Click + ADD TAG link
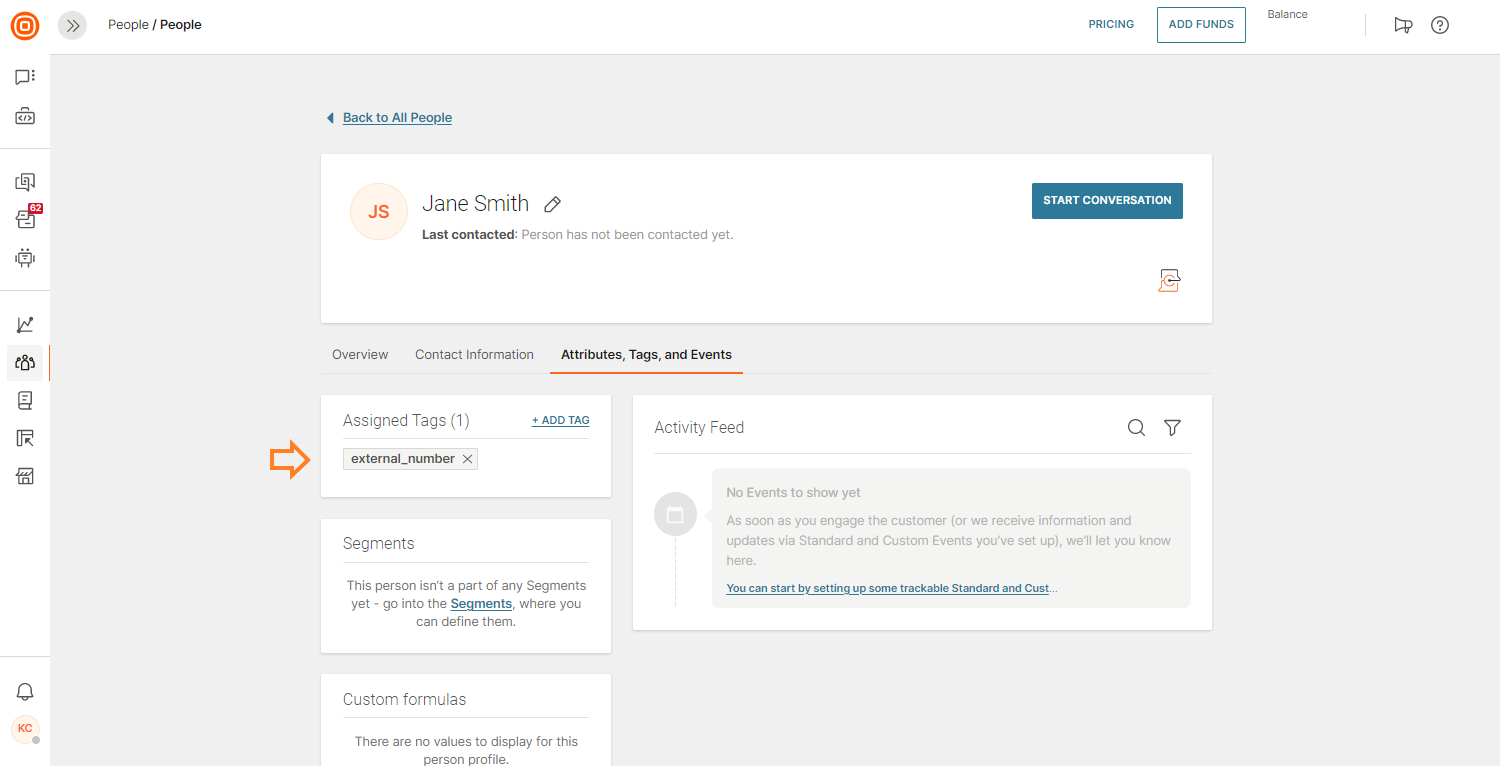The image size is (1500, 766). (560, 421)
